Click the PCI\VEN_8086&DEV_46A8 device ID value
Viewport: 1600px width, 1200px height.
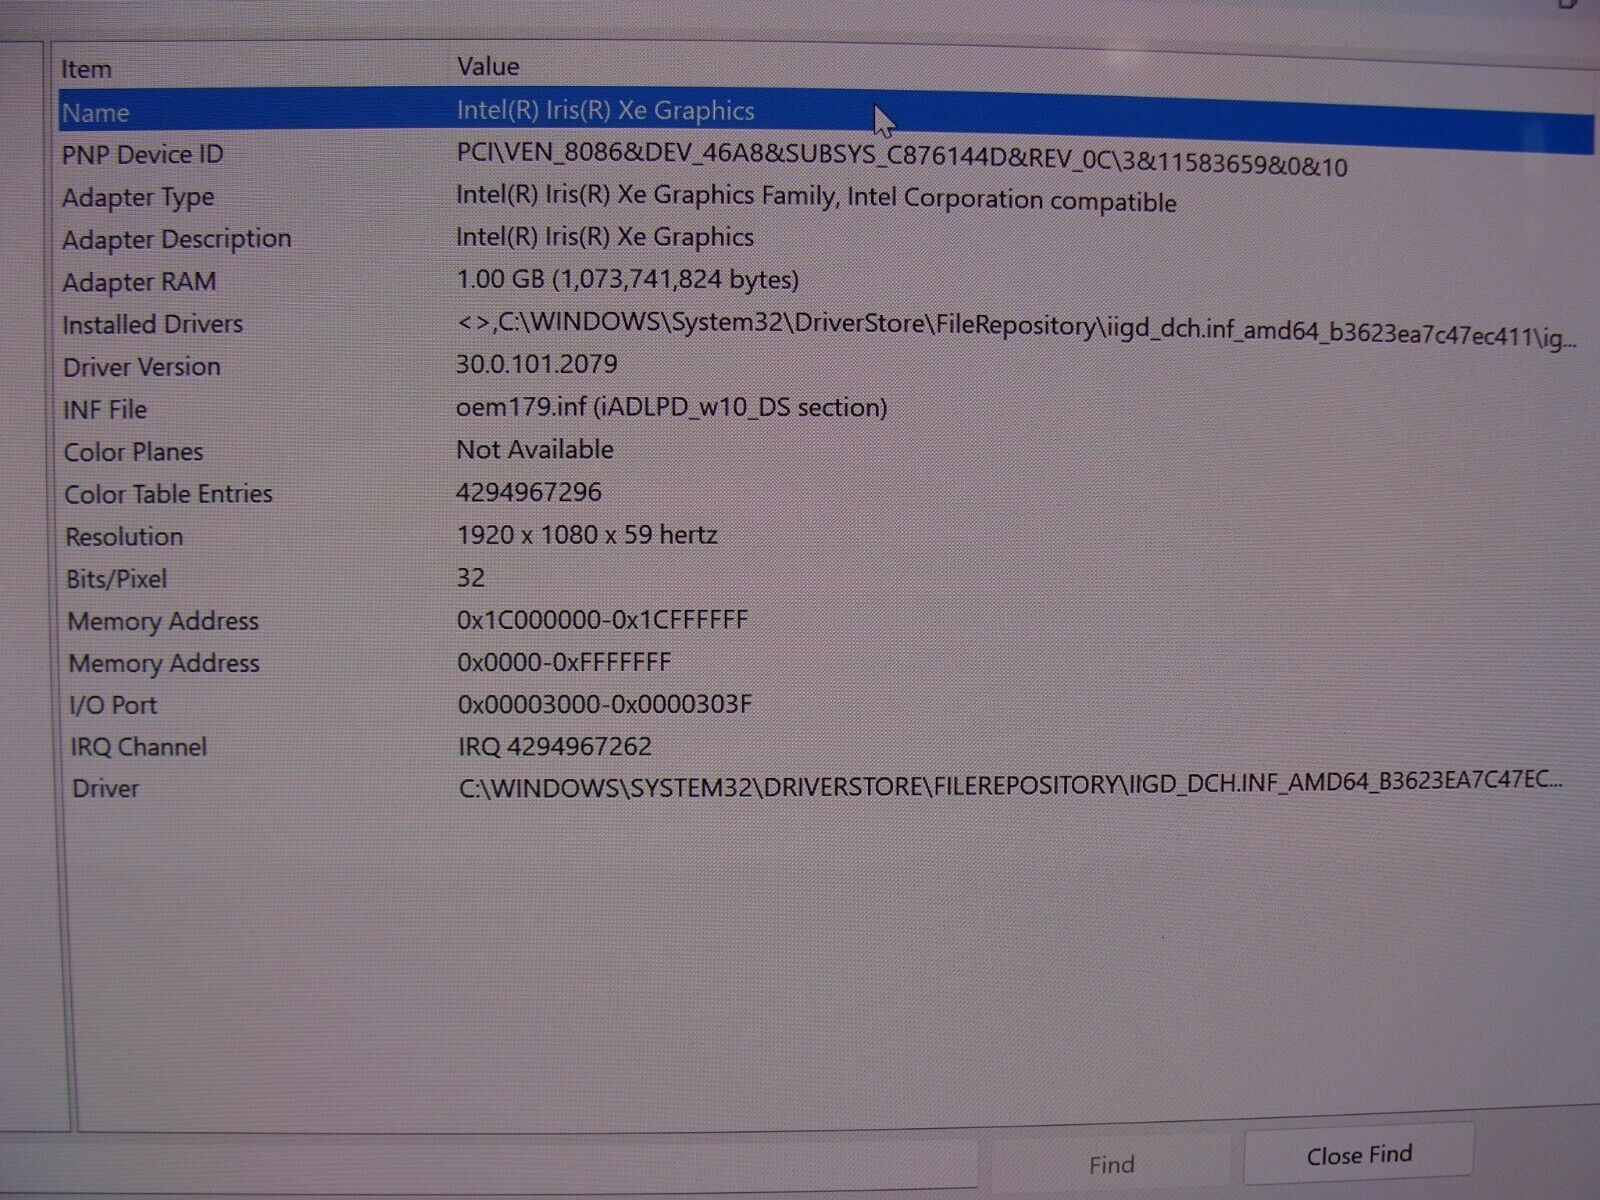click(x=901, y=159)
